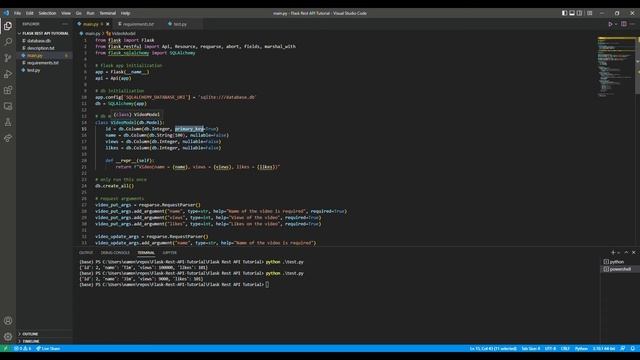
Task: Switch to the Jupyter panel tab
Action: (170, 253)
